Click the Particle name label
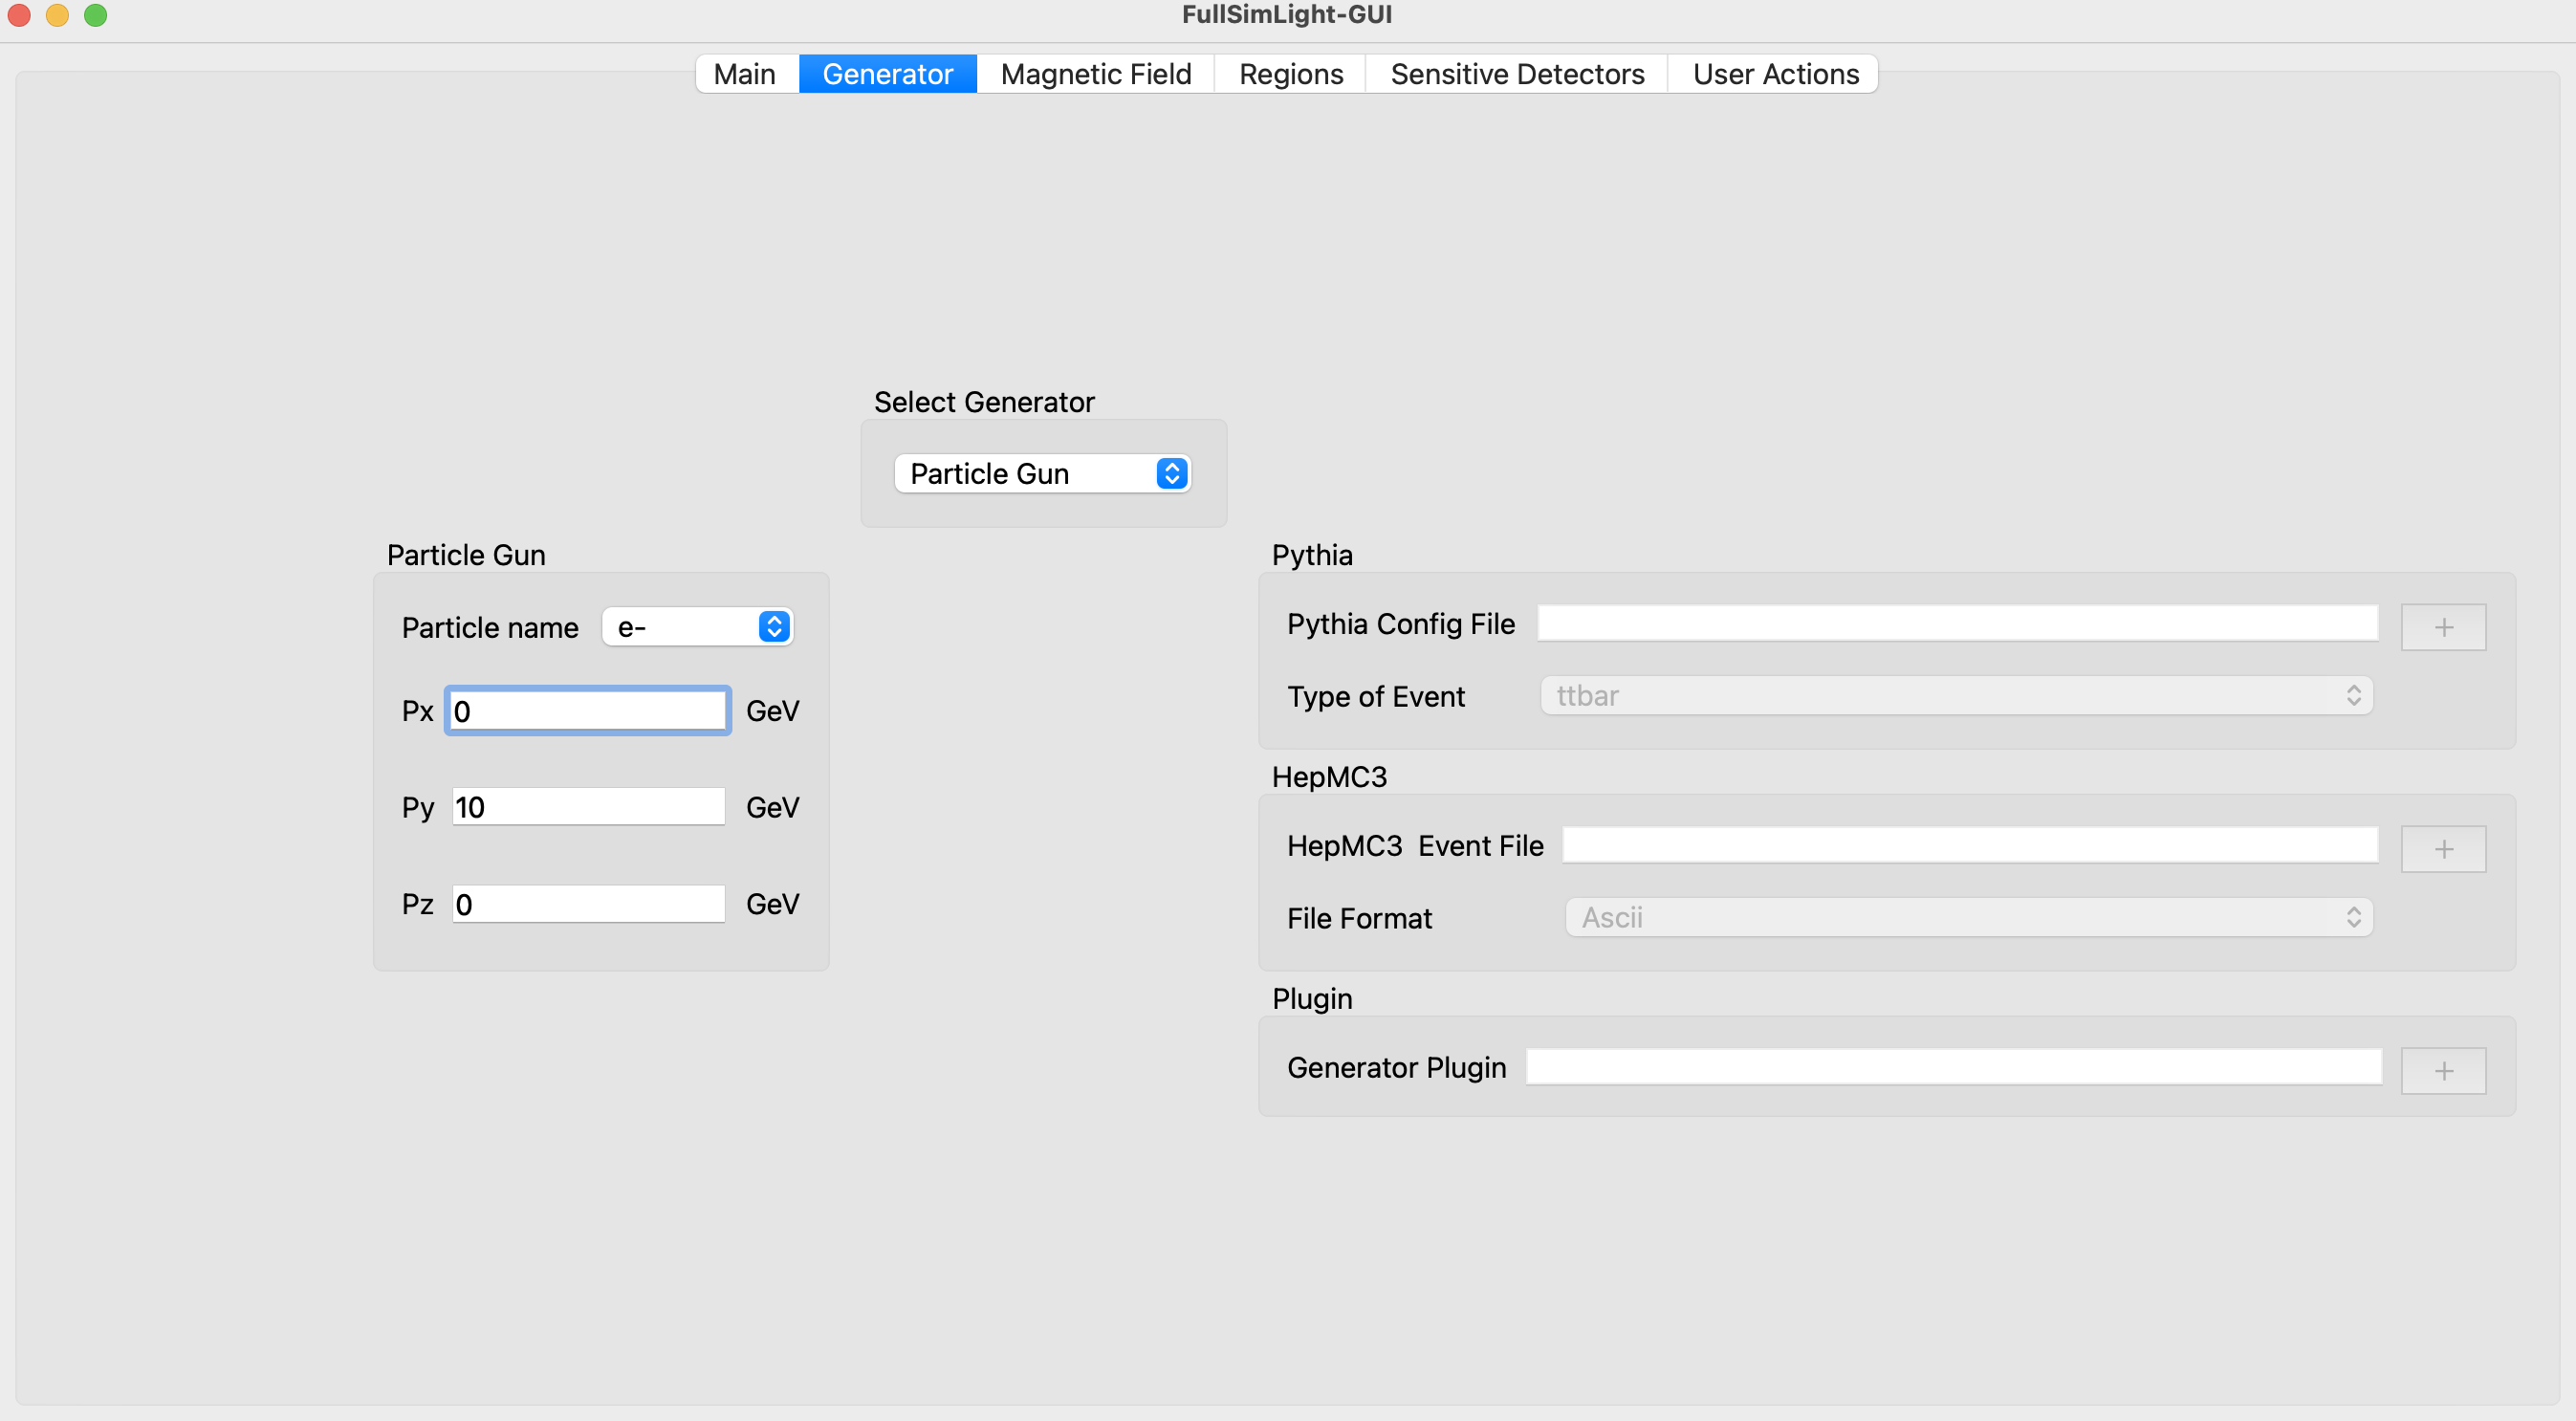Viewport: 2576px width, 1421px height. point(490,628)
